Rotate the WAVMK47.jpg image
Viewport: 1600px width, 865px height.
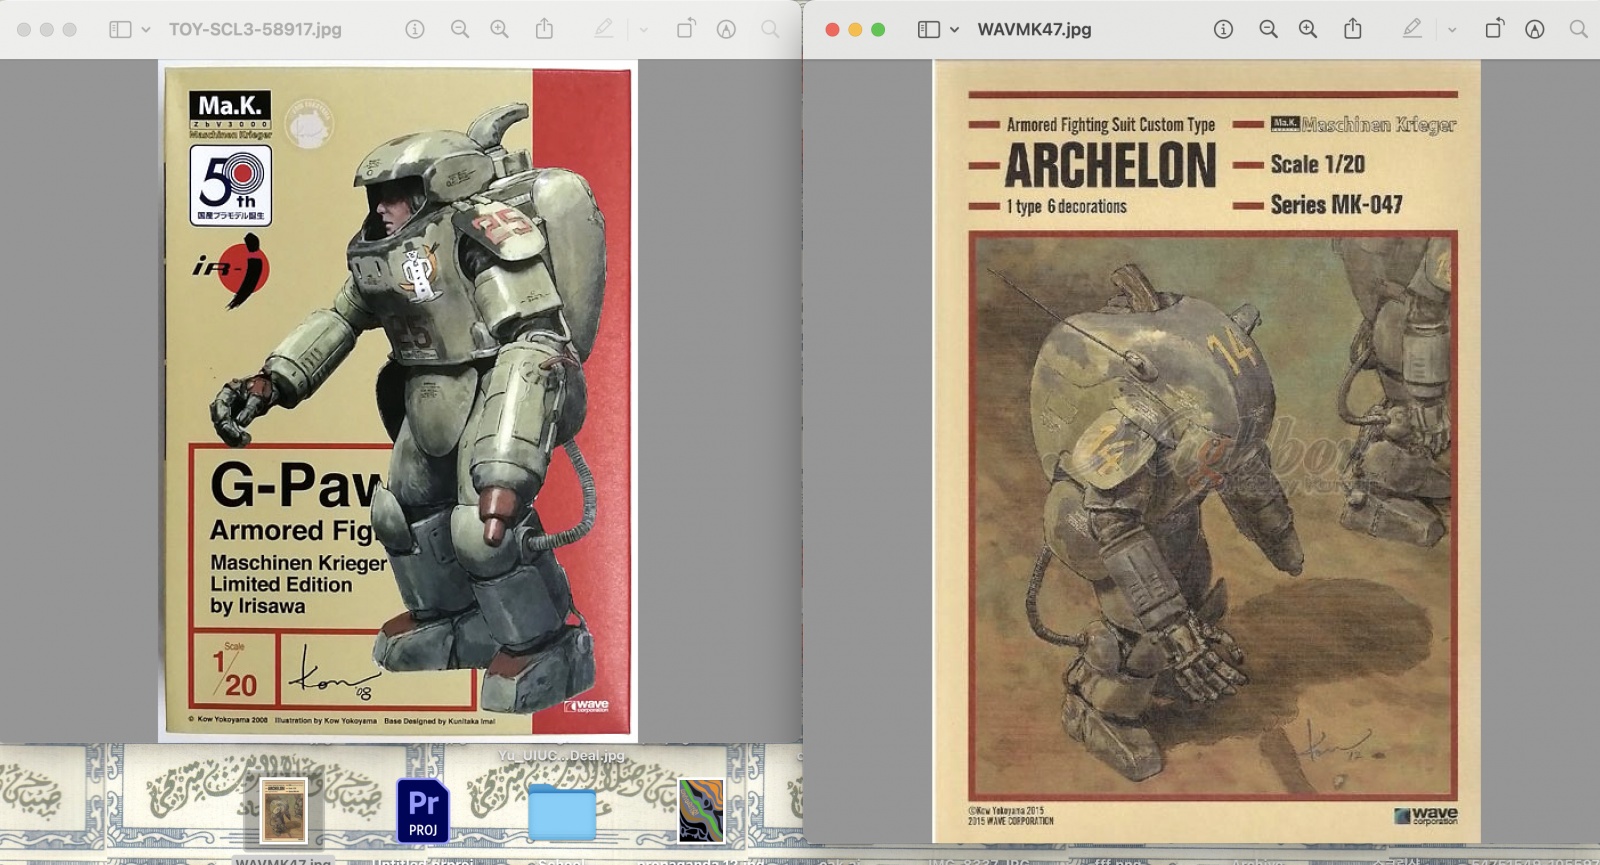coord(1493,30)
